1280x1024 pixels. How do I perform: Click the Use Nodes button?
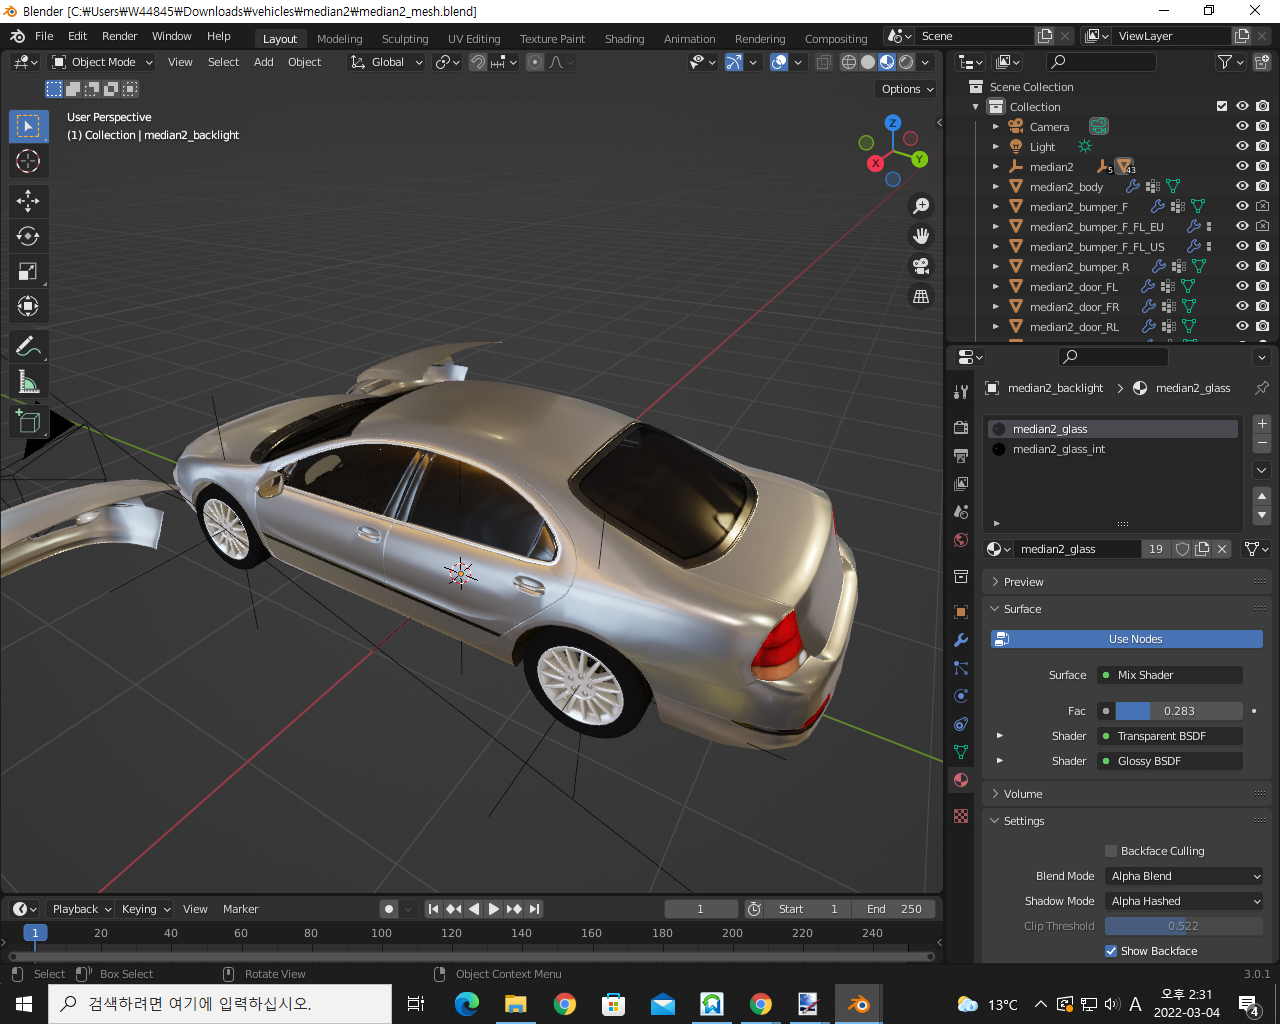tap(1135, 639)
